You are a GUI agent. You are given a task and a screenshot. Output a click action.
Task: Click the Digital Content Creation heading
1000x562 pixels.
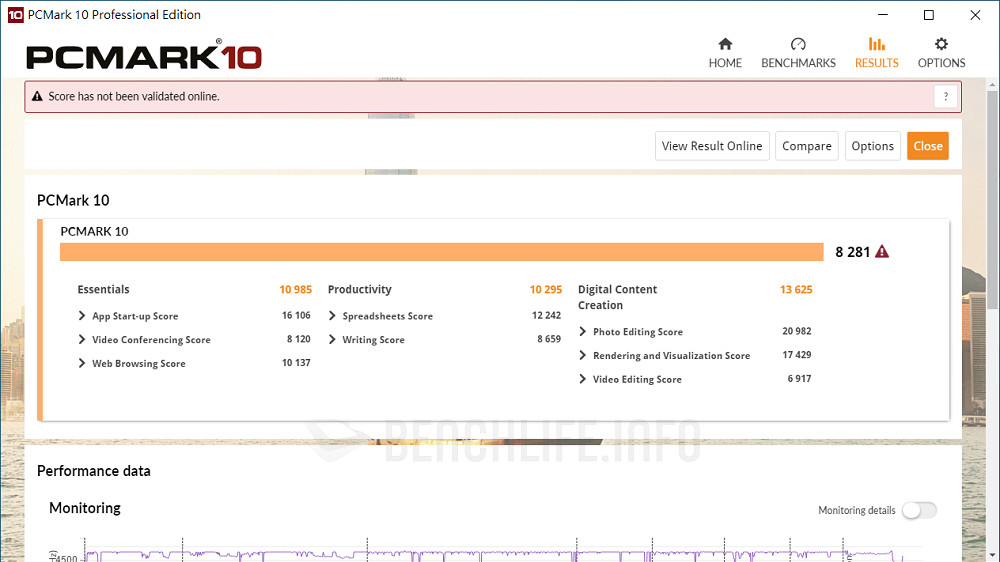[617, 297]
